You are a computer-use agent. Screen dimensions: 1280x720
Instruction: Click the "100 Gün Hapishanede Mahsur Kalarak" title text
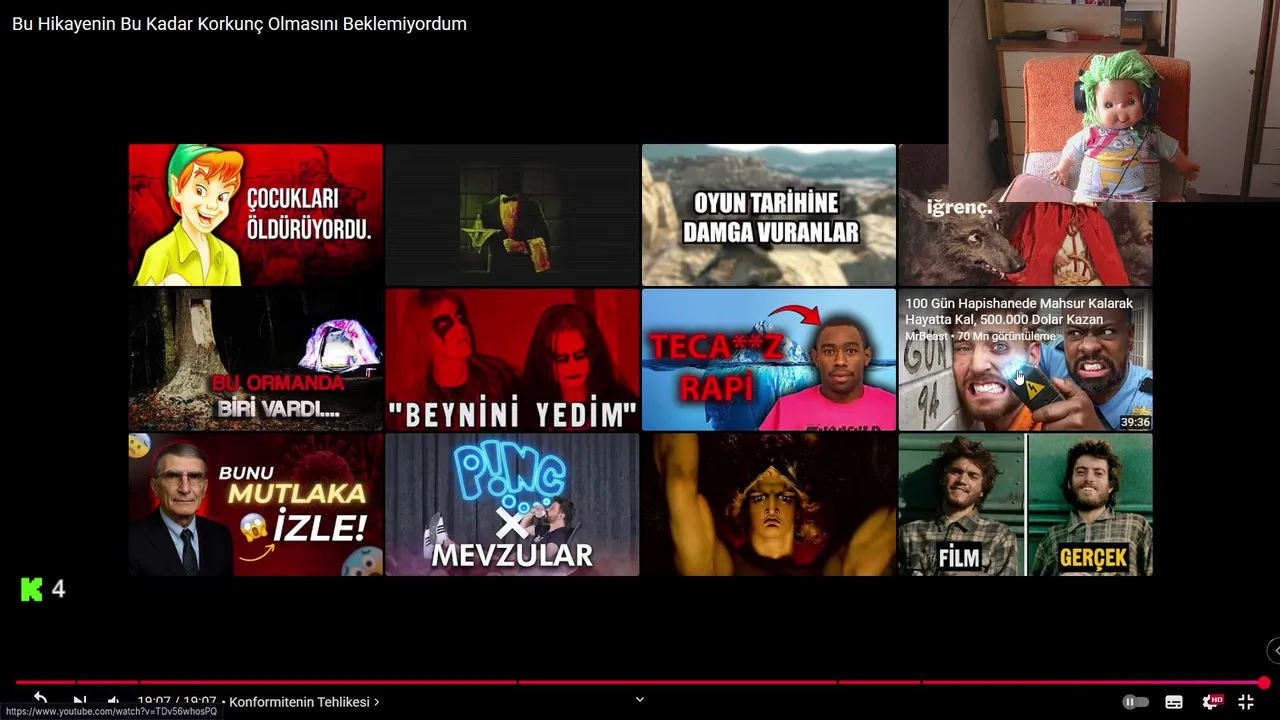(x=1019, y=311)
